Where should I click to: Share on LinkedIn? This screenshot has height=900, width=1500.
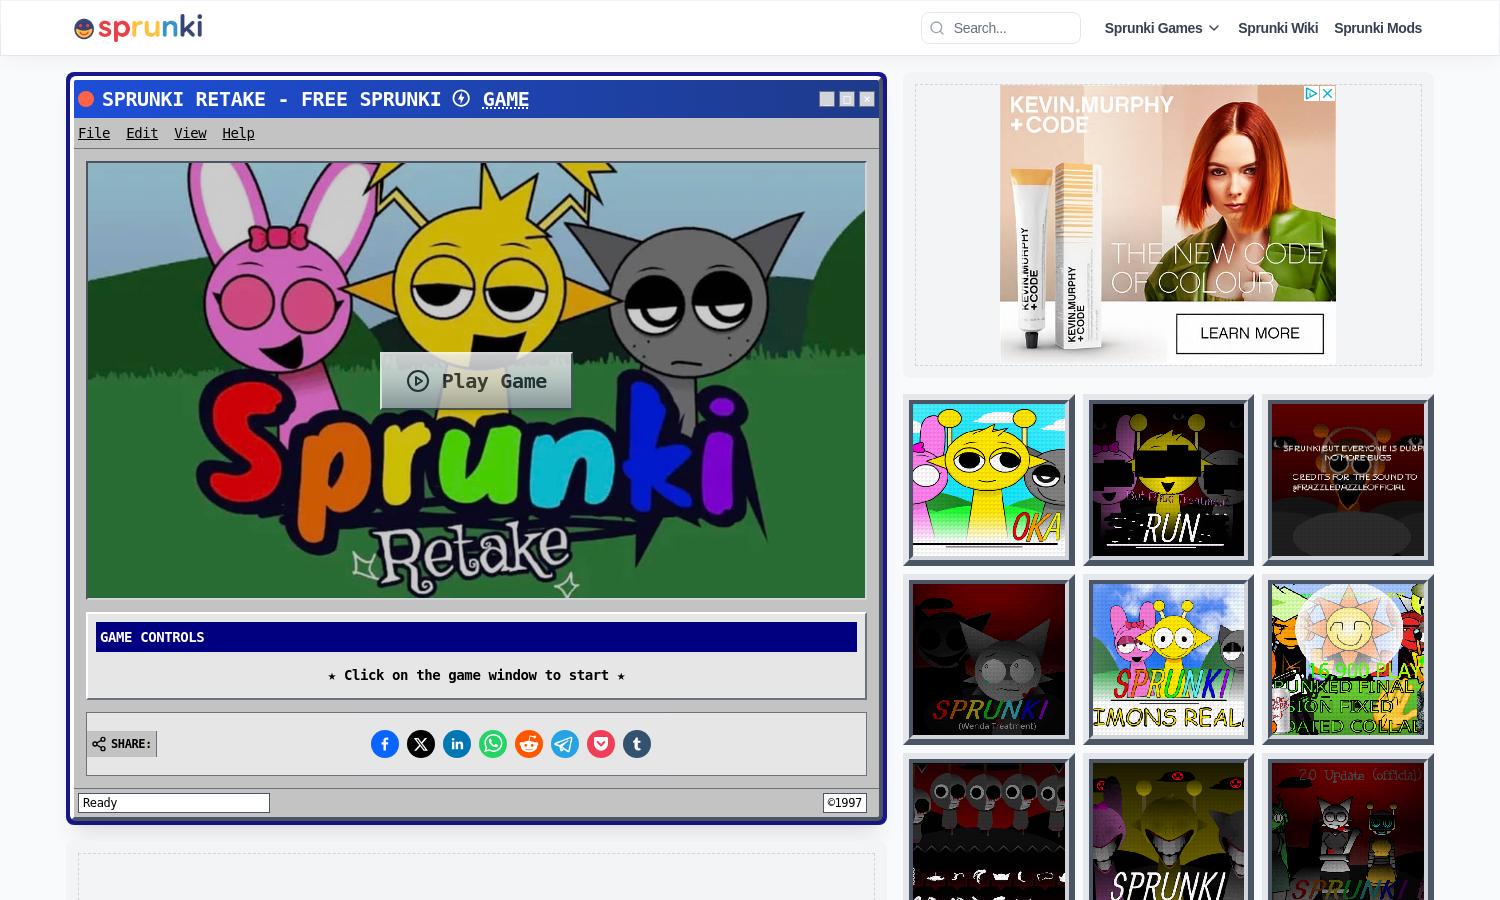pos(457,744)
